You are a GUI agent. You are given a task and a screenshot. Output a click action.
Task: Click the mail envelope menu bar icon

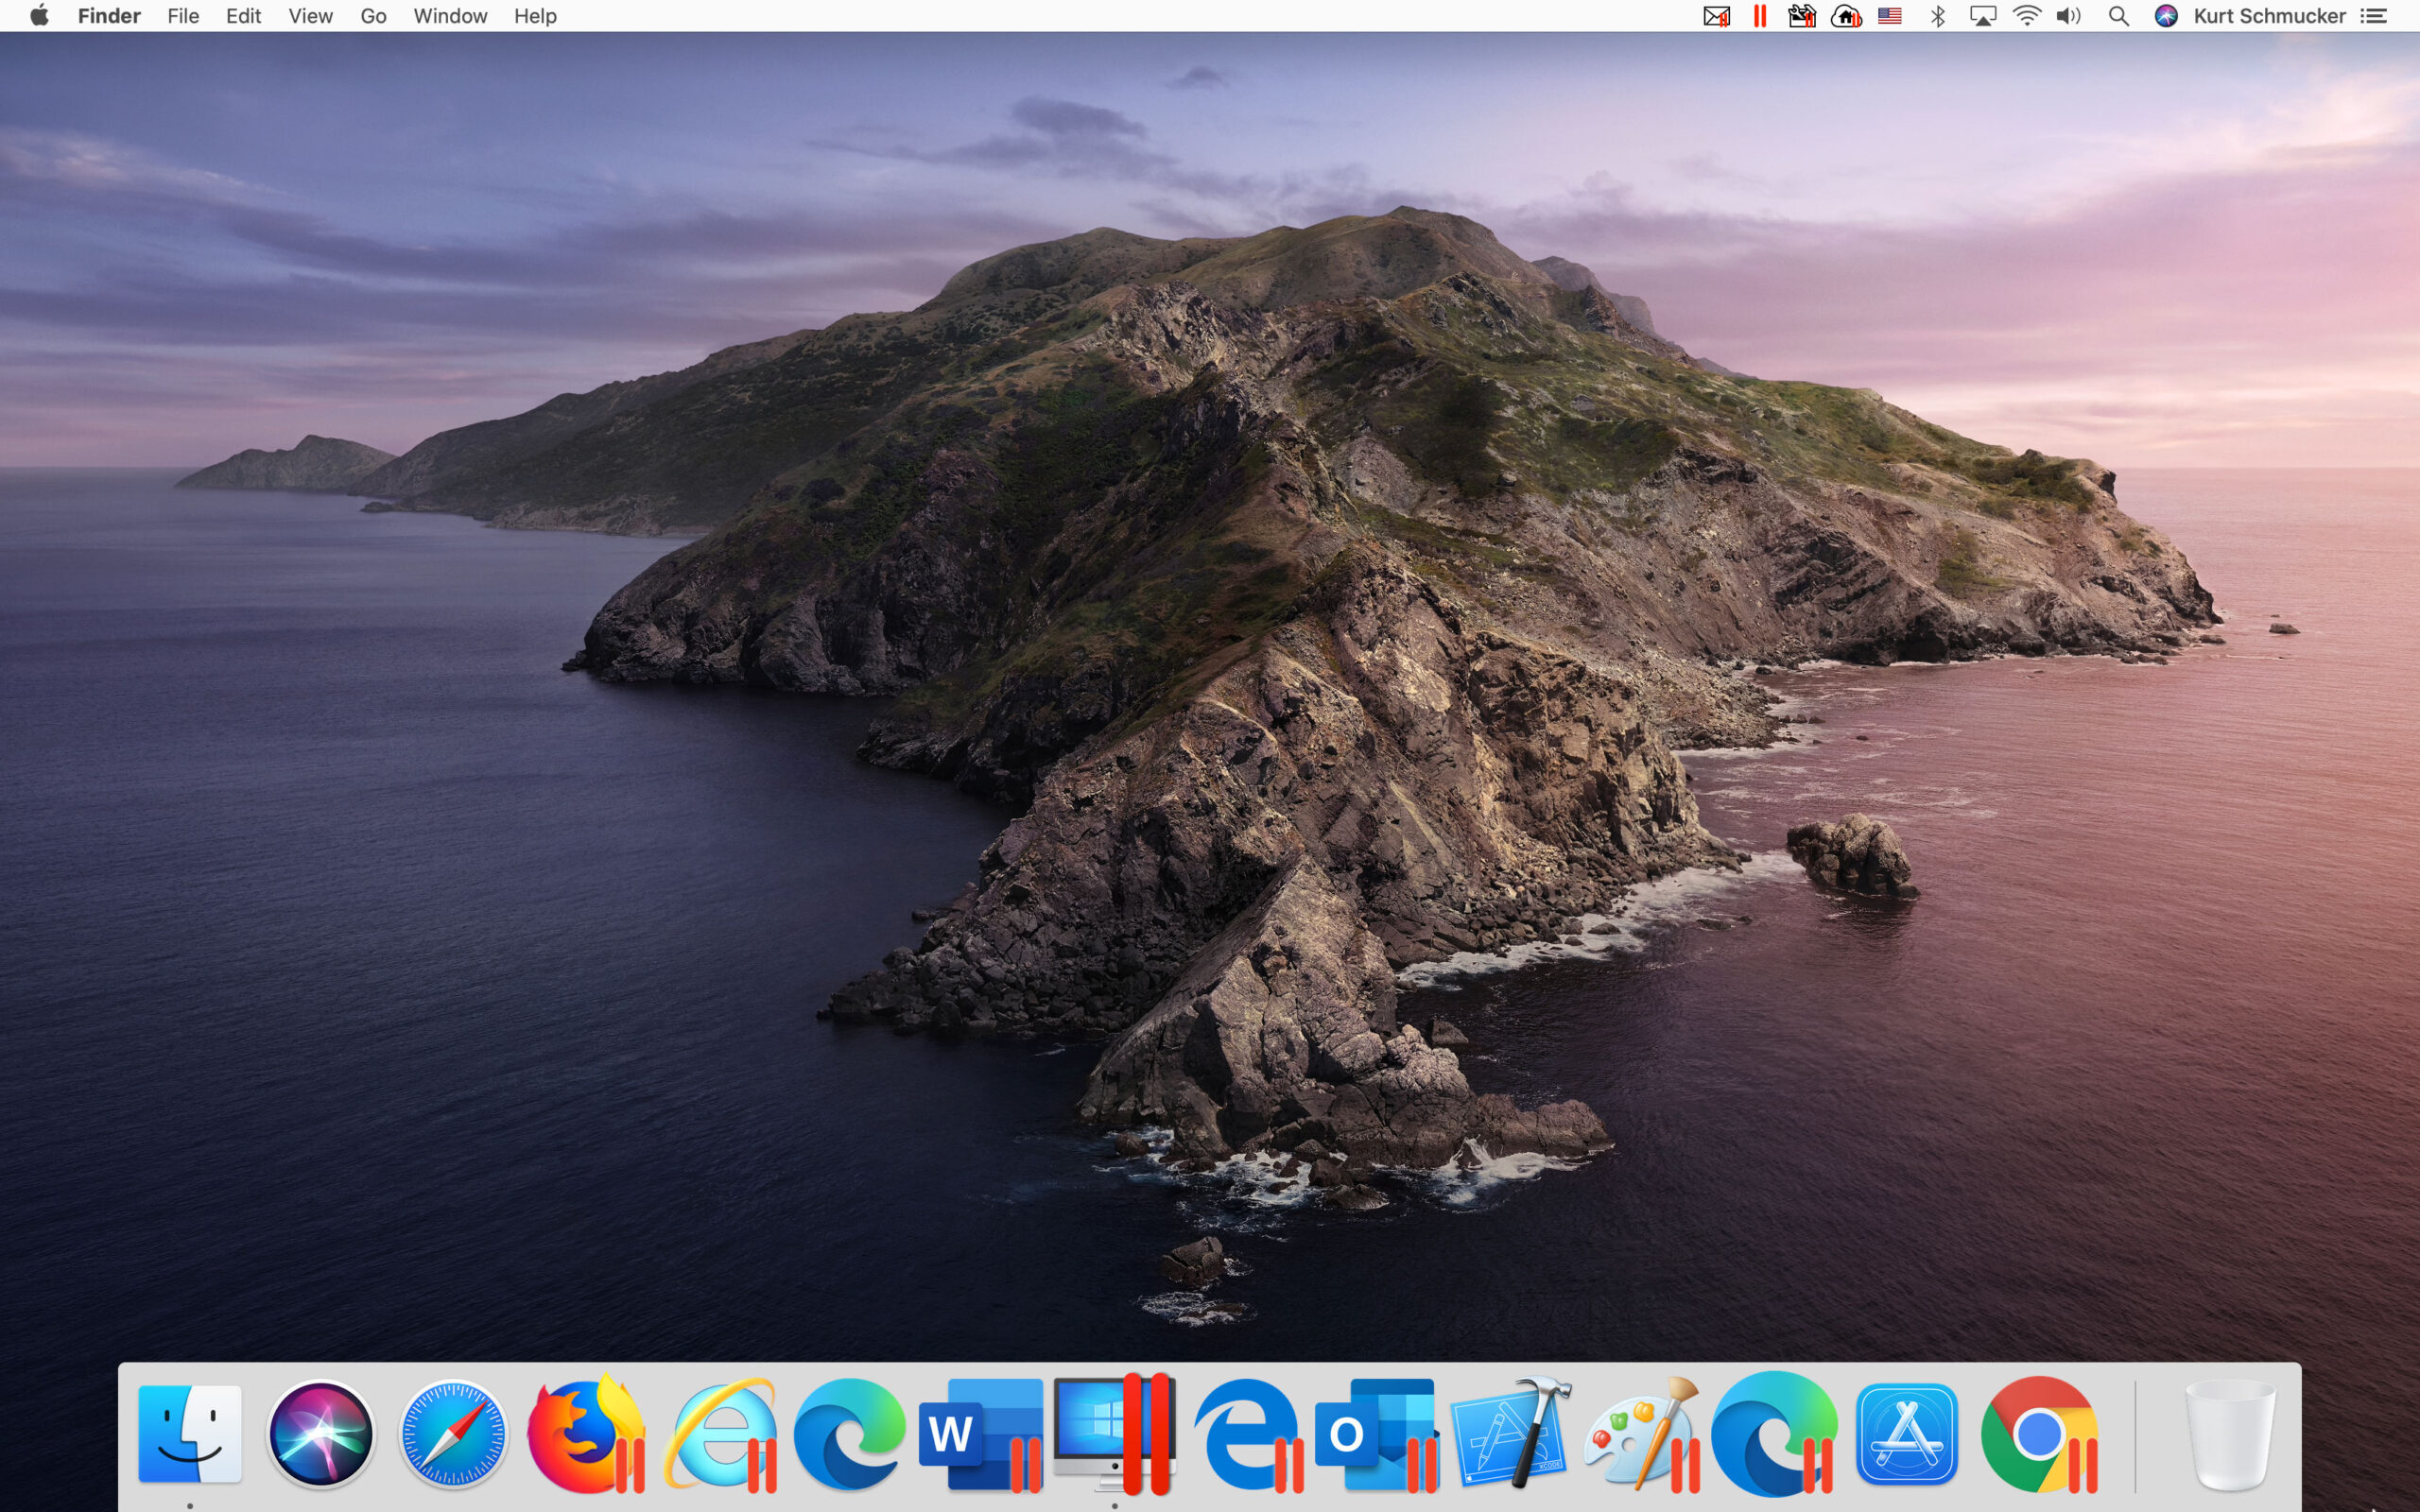point(1716,16)
